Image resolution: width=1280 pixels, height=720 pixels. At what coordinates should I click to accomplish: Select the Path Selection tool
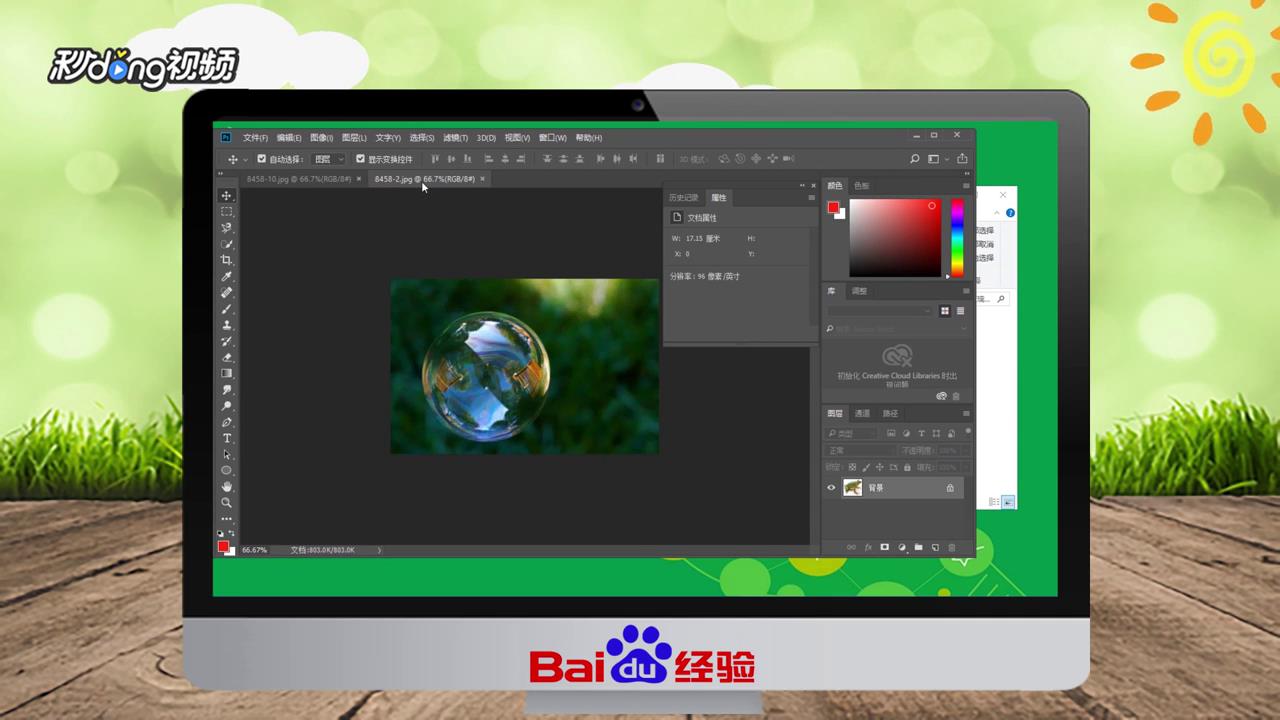pos(227,454)
